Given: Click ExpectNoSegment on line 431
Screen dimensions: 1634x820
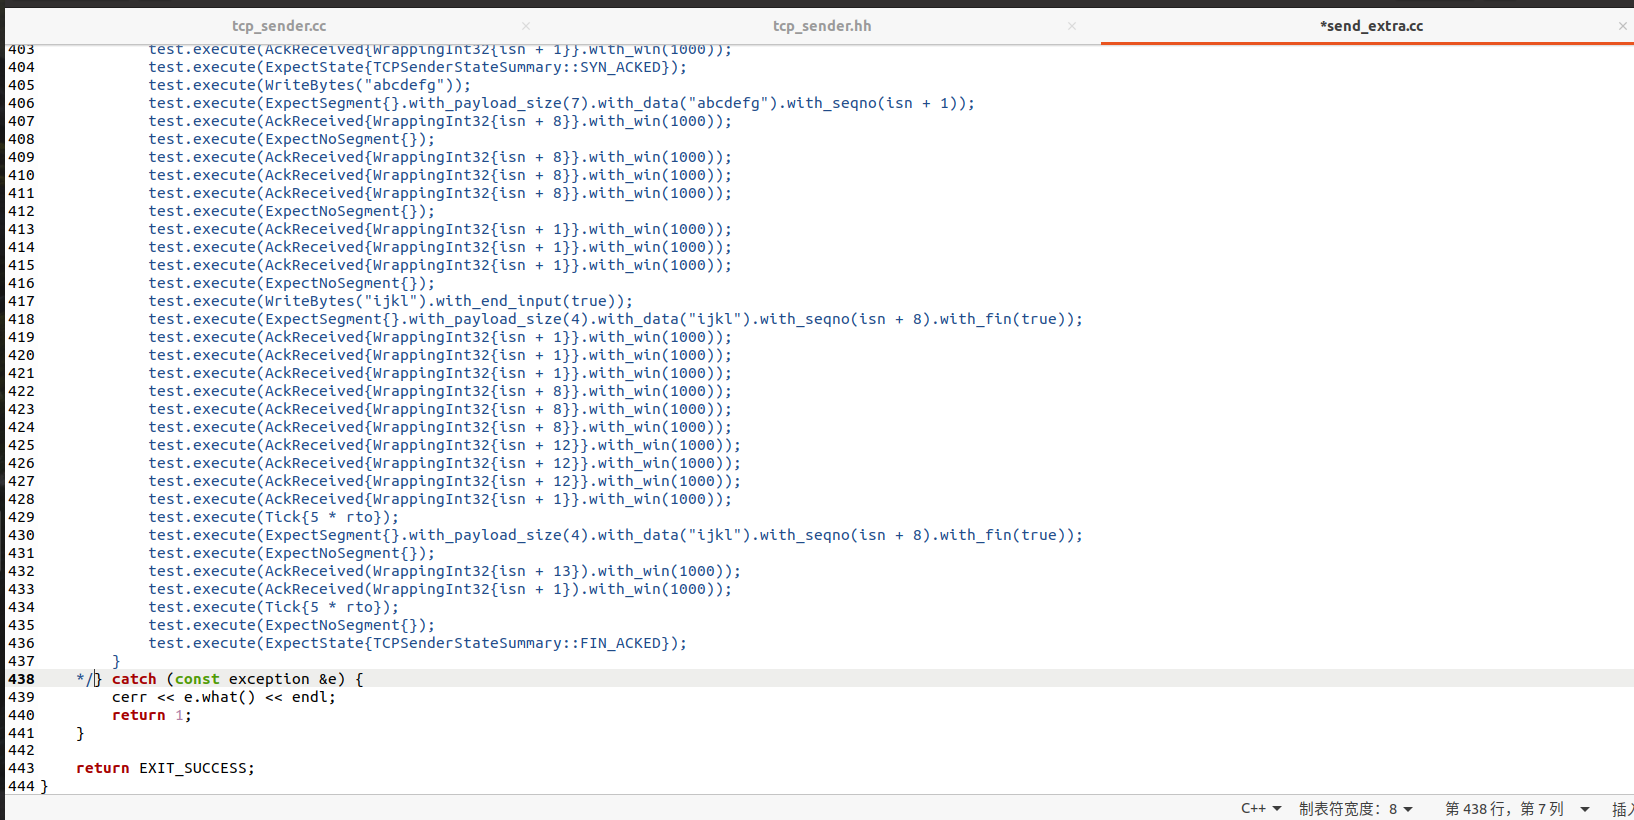Looking at the screenshot, I should coord(291,553).
